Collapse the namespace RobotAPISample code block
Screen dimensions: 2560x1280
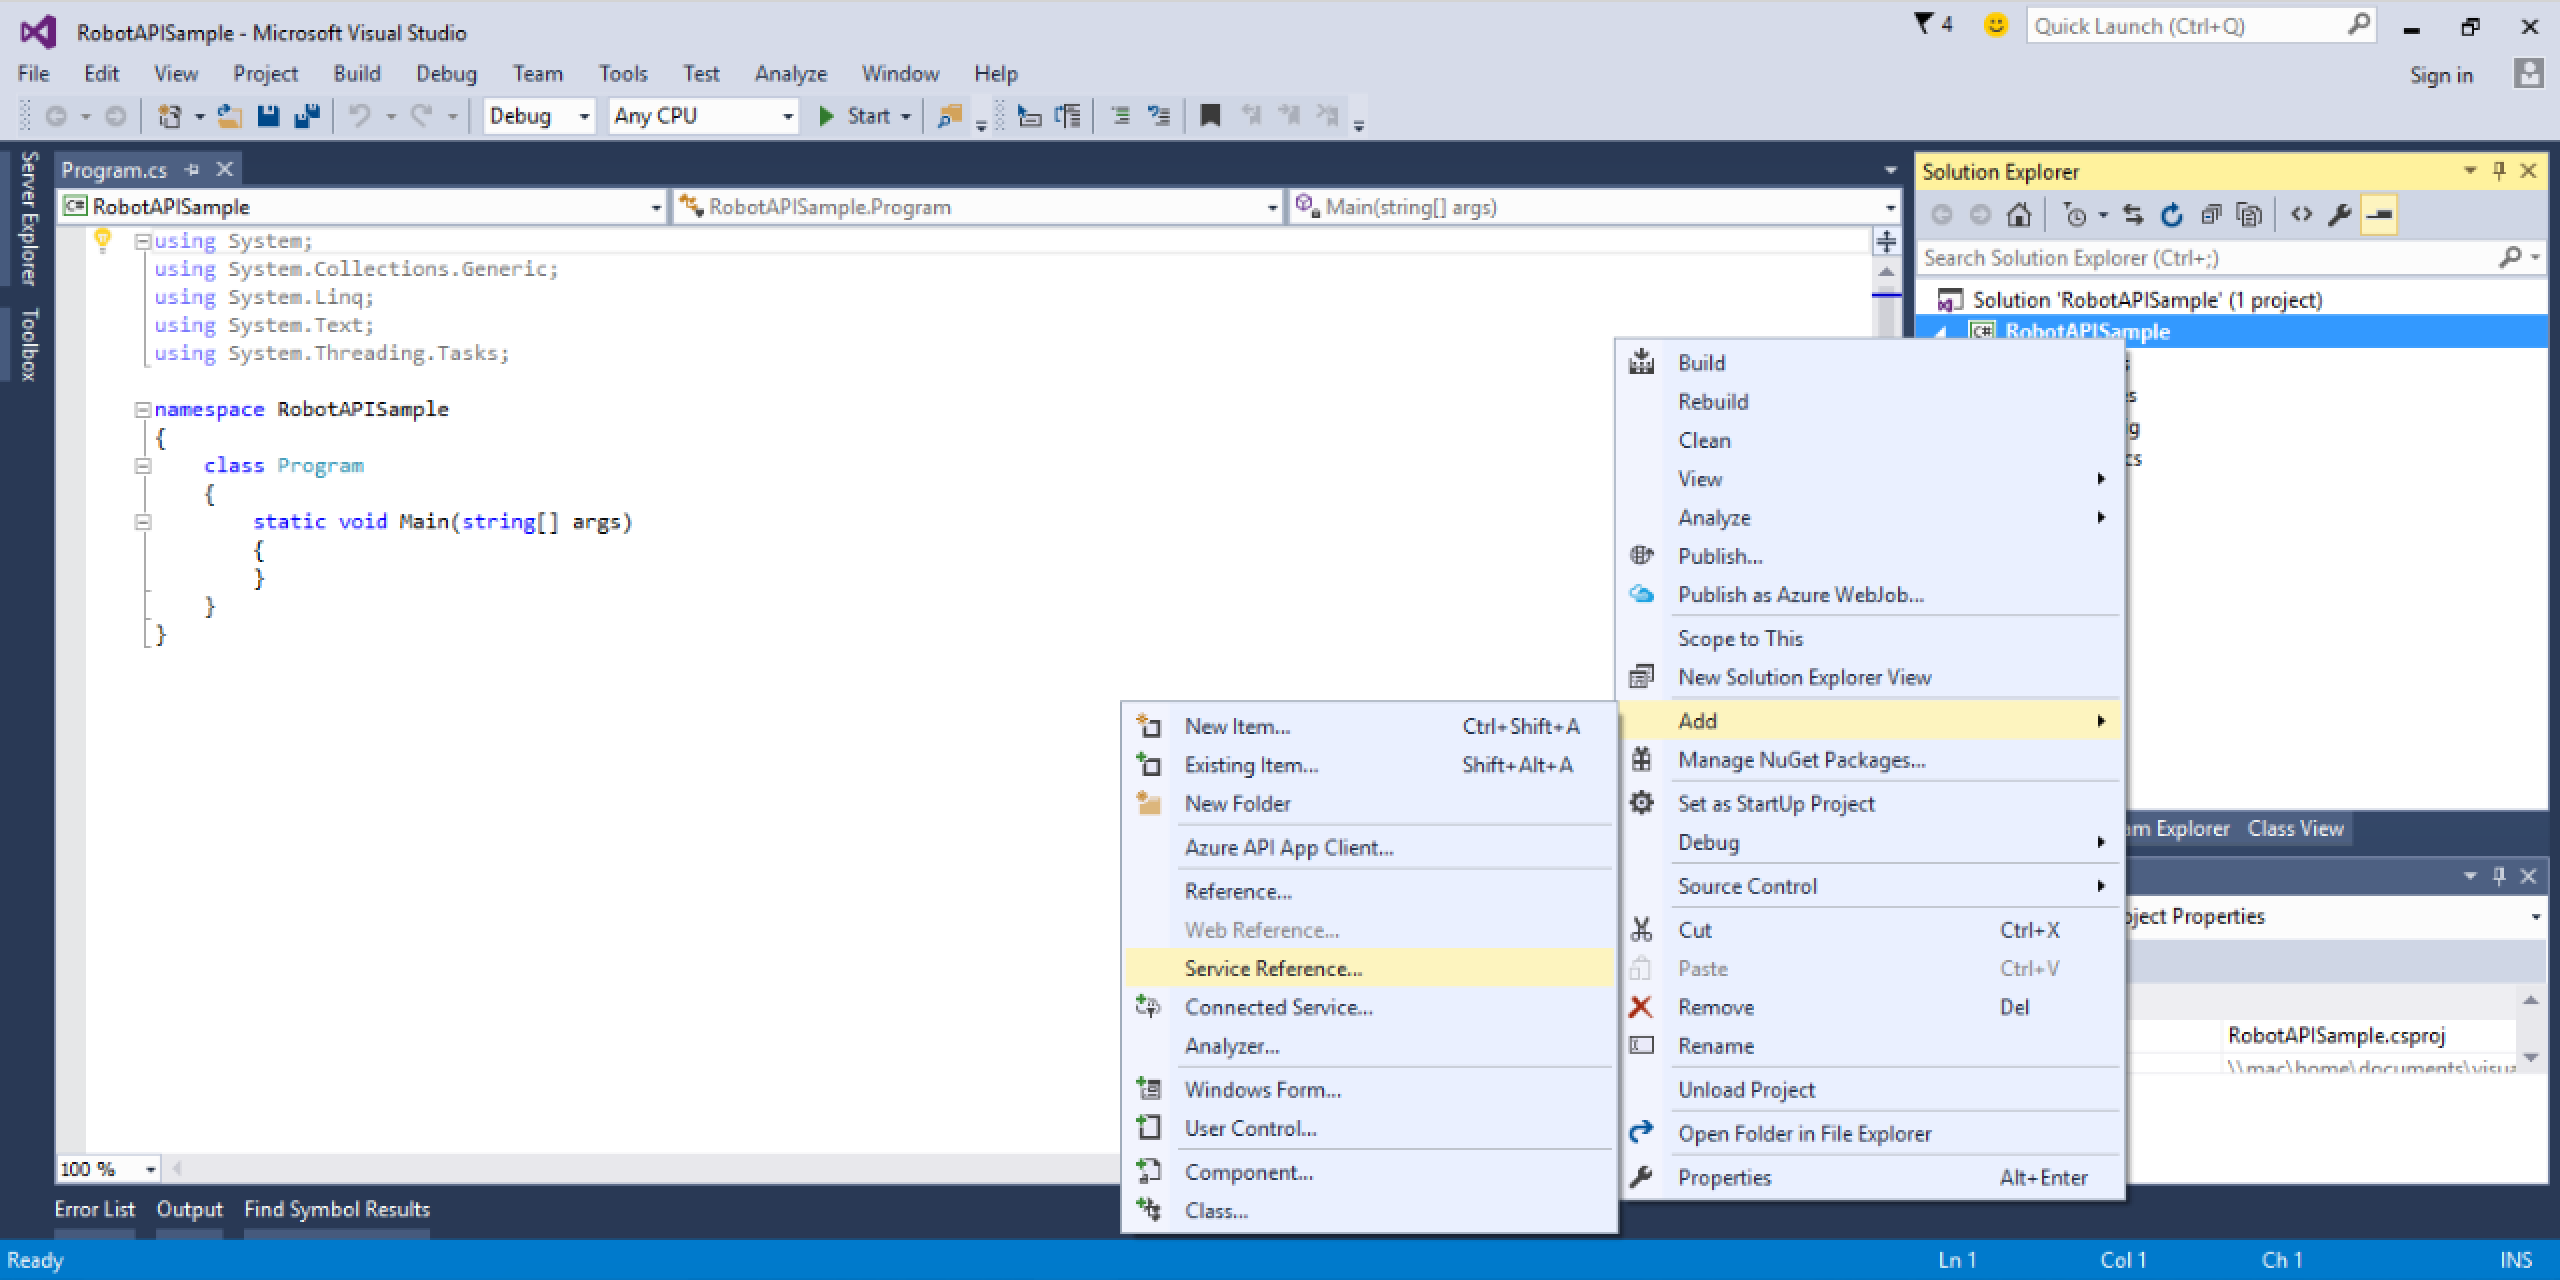coord(143,409)
